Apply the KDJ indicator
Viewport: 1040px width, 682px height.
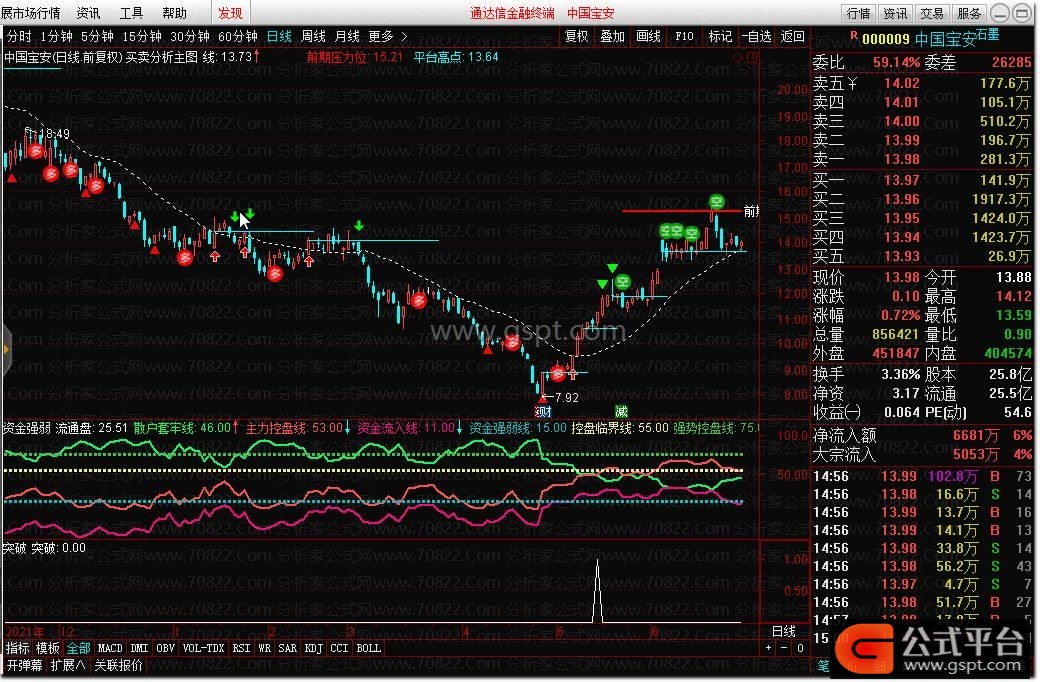pos(313,648)
